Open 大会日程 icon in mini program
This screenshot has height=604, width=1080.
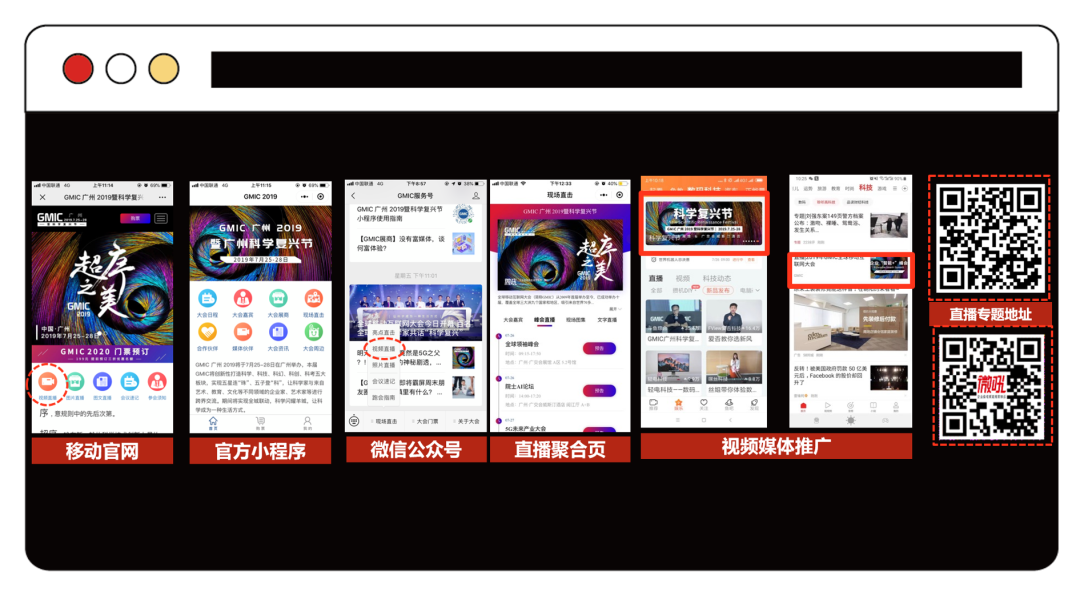coord(207,298)
